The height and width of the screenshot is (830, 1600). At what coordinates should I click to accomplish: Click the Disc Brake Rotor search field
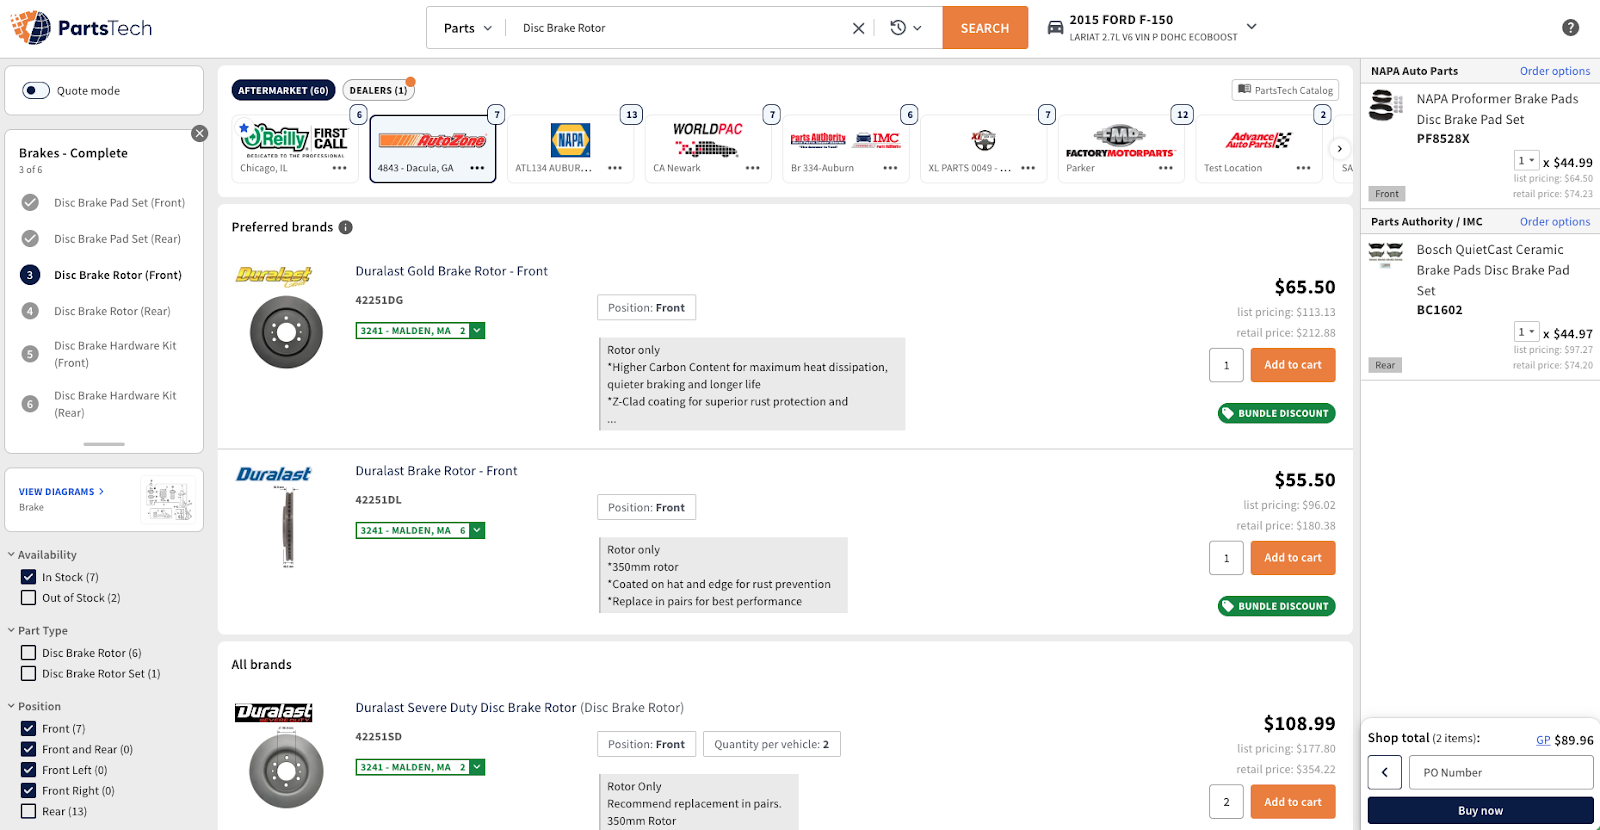(680, 28)
